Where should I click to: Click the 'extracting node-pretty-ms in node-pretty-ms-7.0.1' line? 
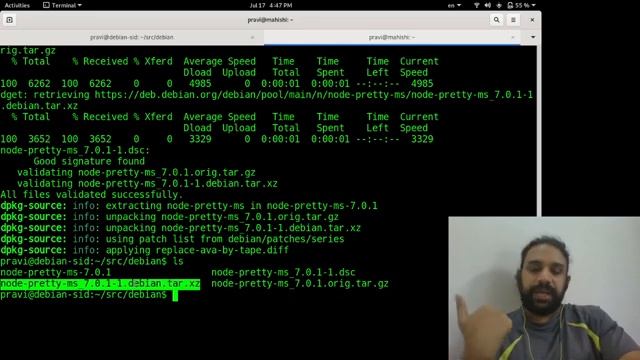(189, 206)
